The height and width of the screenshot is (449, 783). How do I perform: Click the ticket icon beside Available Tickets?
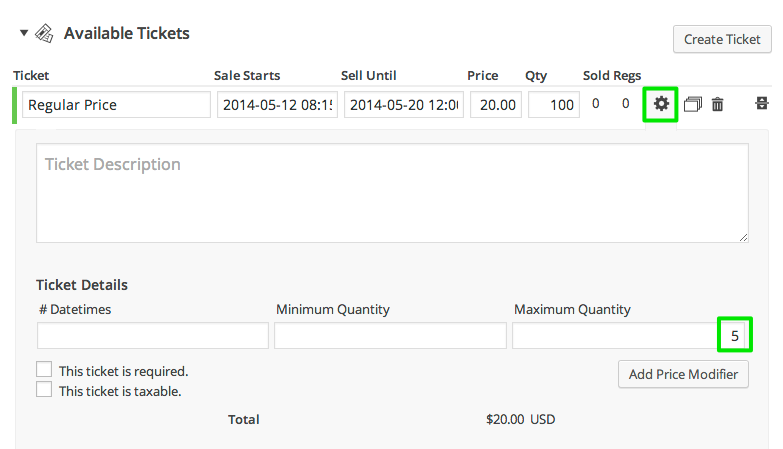(44, 34)
